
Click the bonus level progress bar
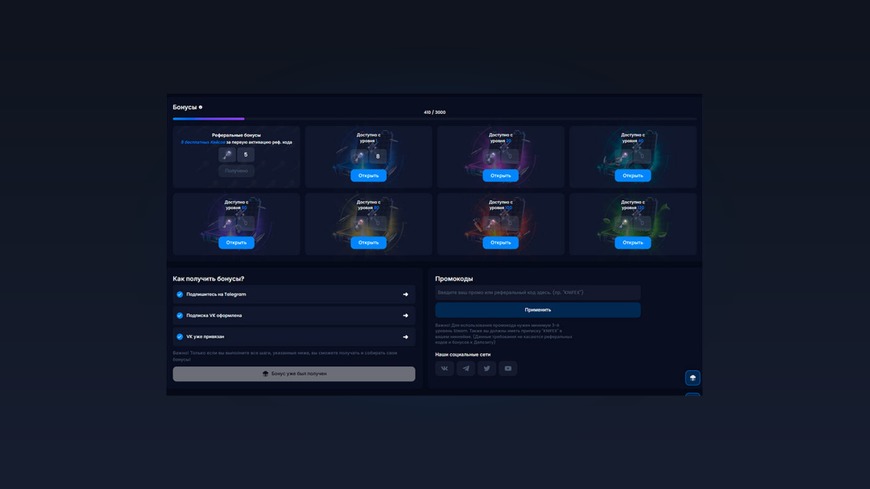[x=434, y=119]
